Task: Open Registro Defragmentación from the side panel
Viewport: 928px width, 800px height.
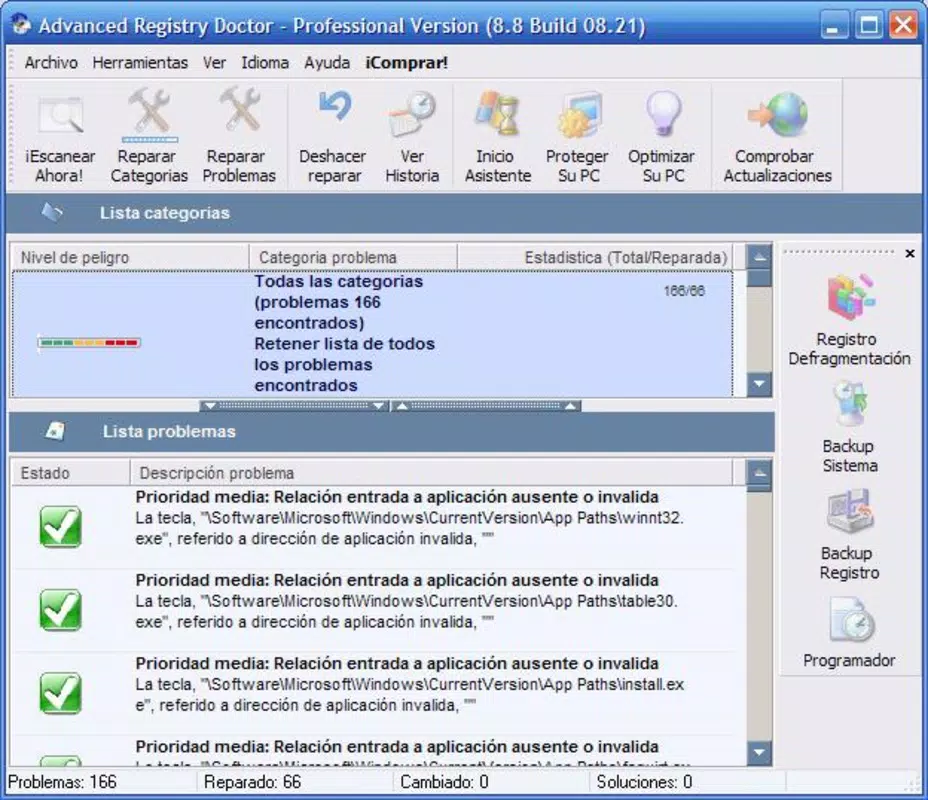Action: (x=849, y=320)
